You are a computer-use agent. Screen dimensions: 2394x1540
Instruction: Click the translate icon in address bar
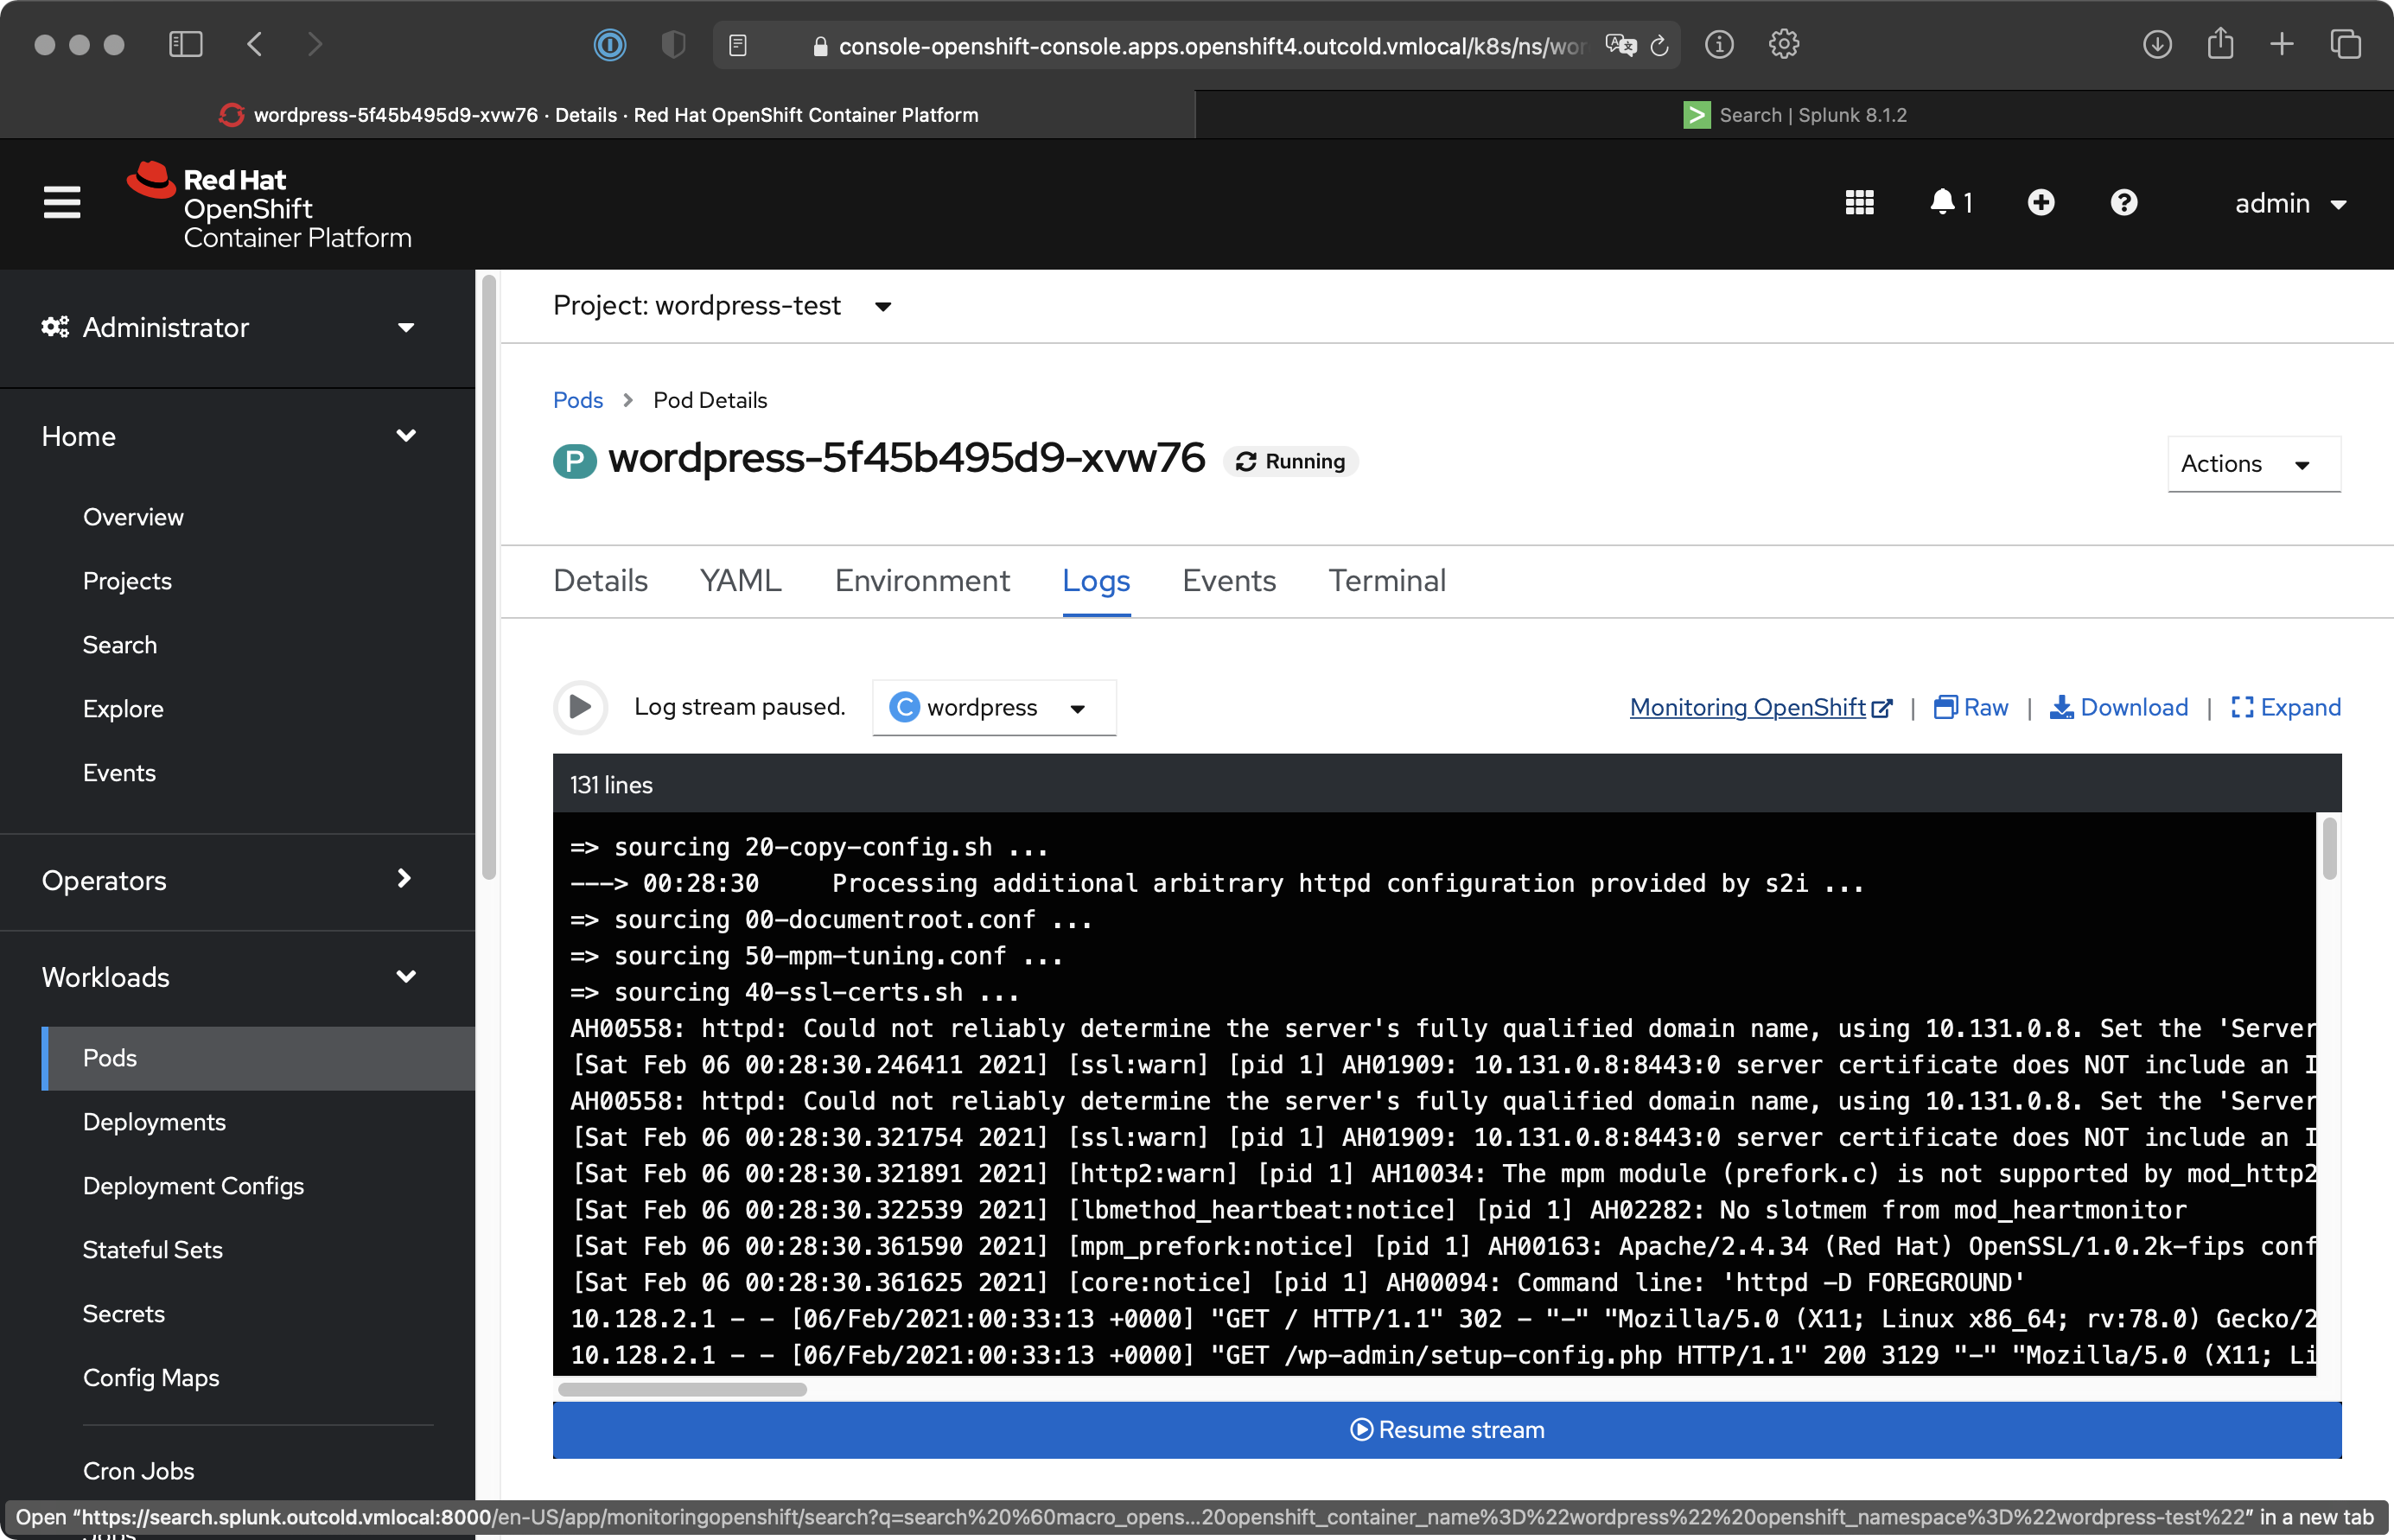1621,46
